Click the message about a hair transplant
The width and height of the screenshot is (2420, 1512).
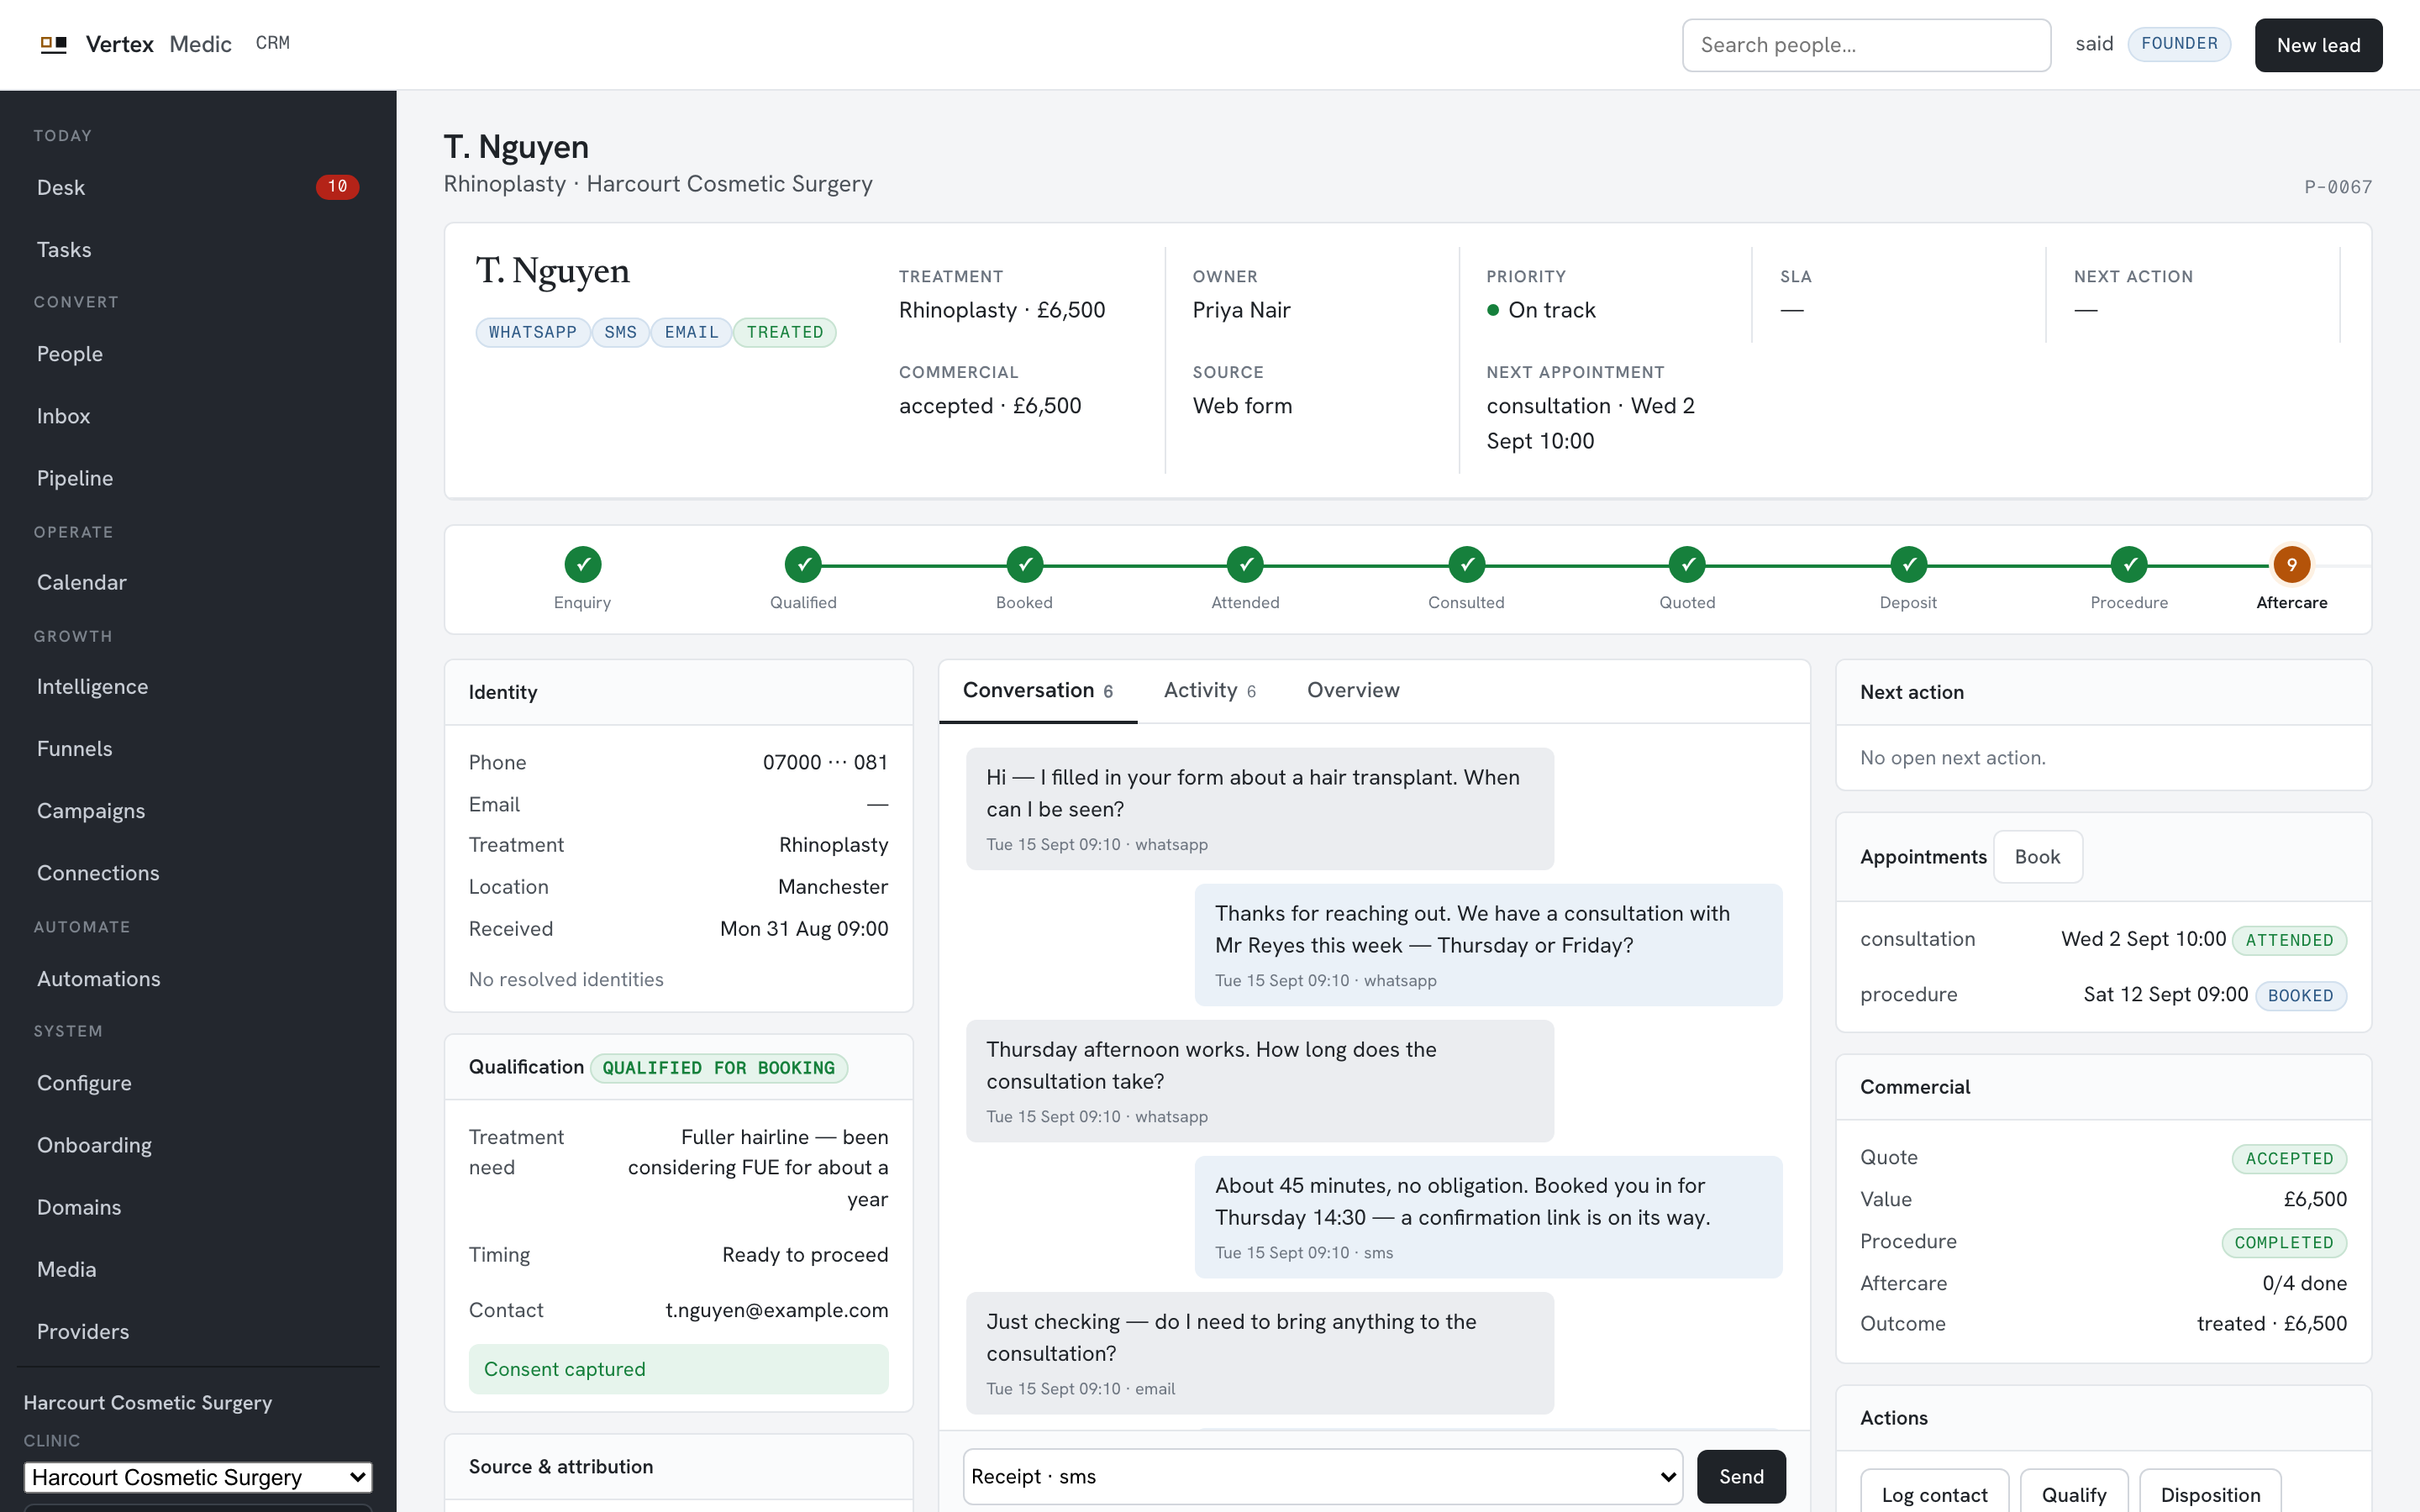[x=1260, y=809]
